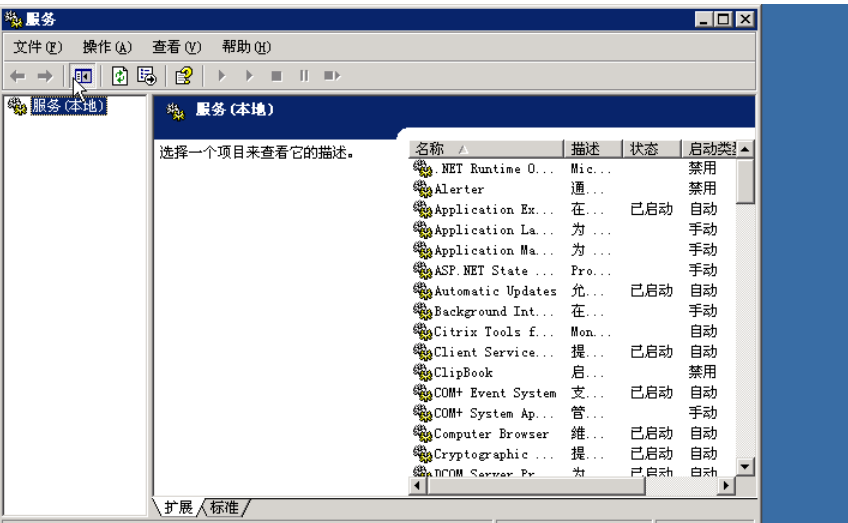Click the 服务(本地) header in details pane

click(234, 110)
